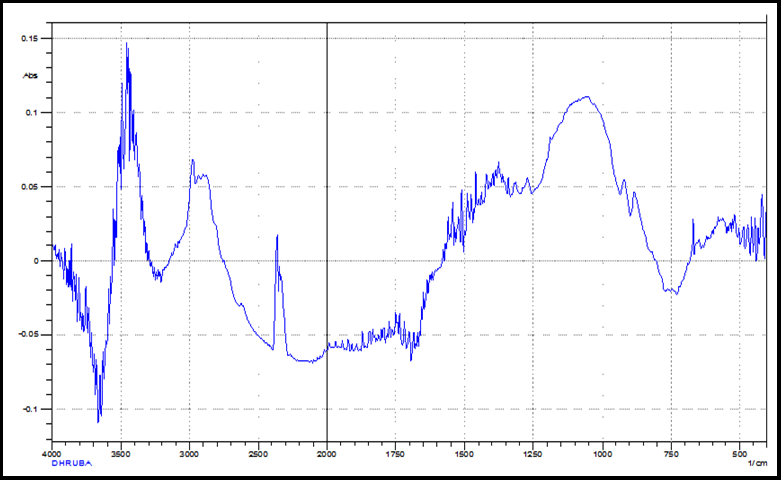Click the sharp peak near 2350 wavenumber

coord(277,237)
